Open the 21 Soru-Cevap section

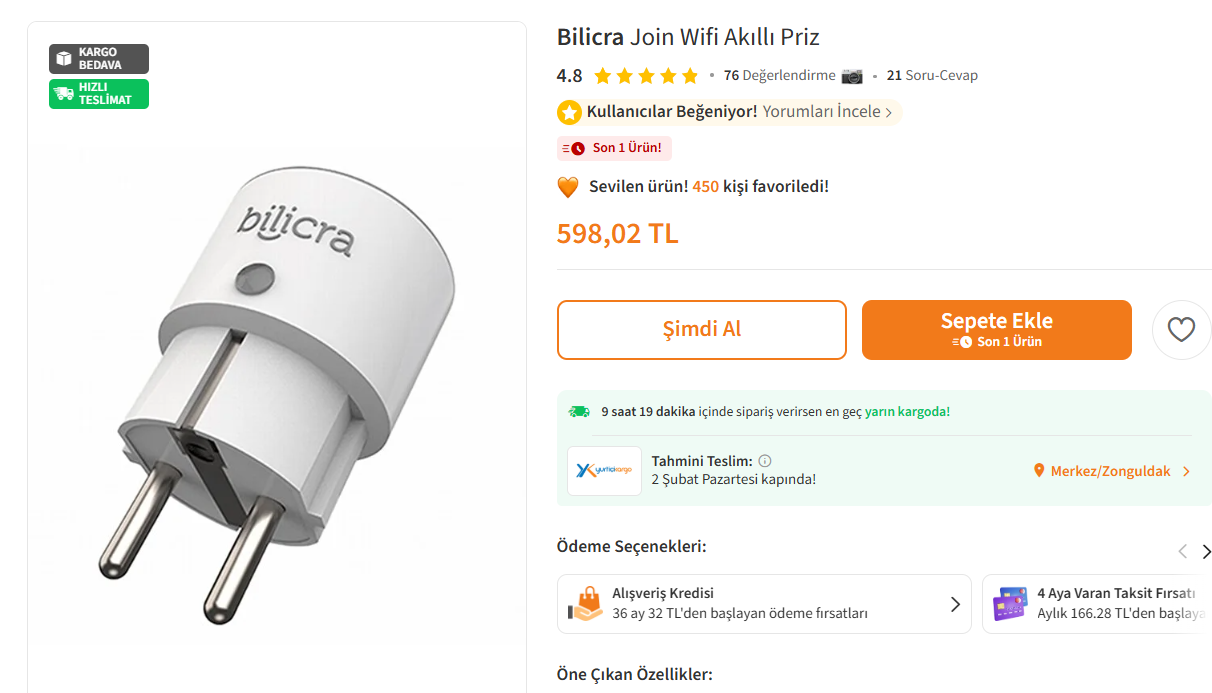[932, 75]
